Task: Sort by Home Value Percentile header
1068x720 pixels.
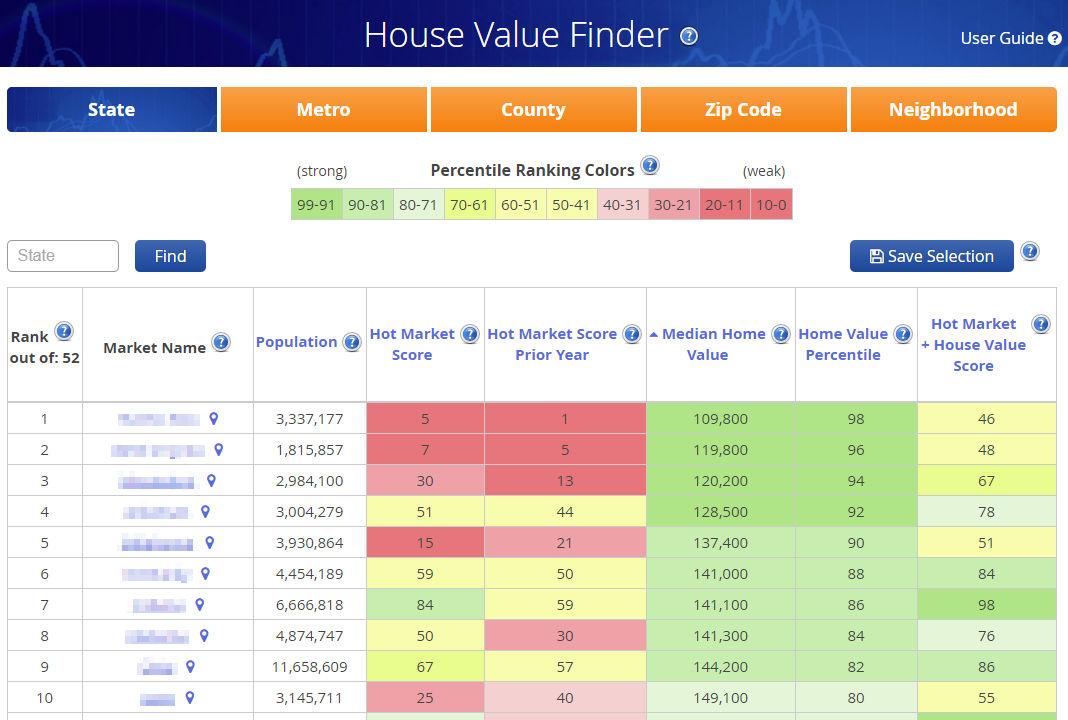Action: point(843,344)
